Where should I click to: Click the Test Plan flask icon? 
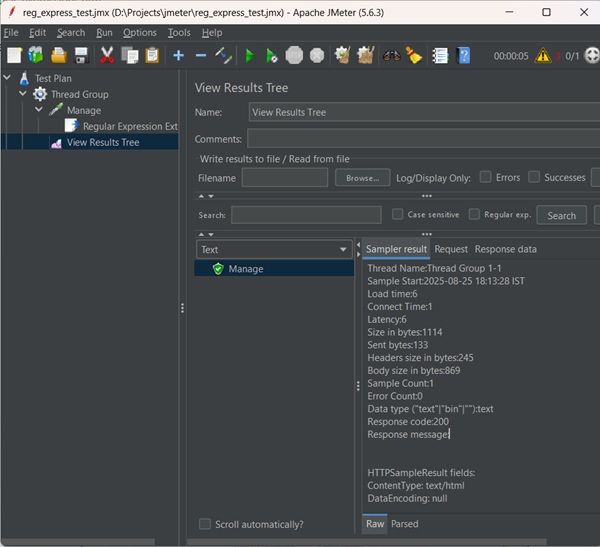coord(24,78)
